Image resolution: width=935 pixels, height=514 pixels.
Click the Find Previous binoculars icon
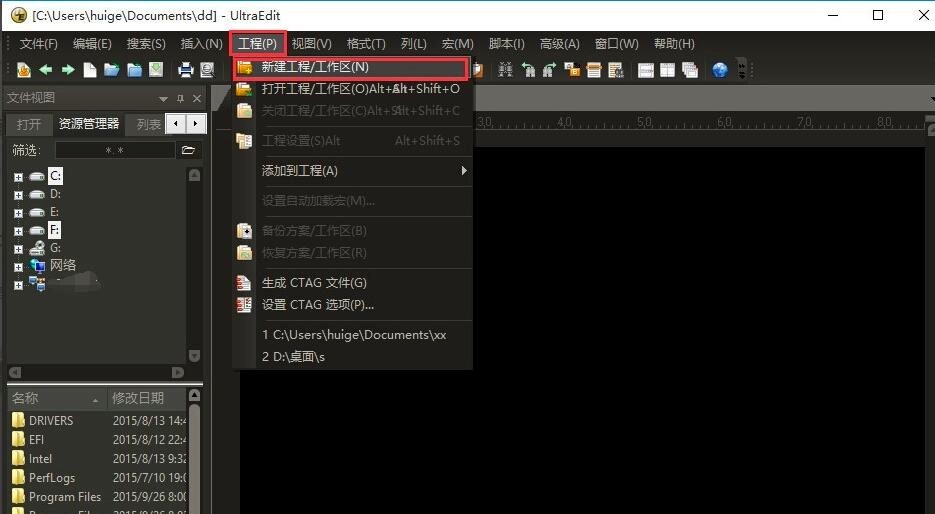[x=528, y=70]
